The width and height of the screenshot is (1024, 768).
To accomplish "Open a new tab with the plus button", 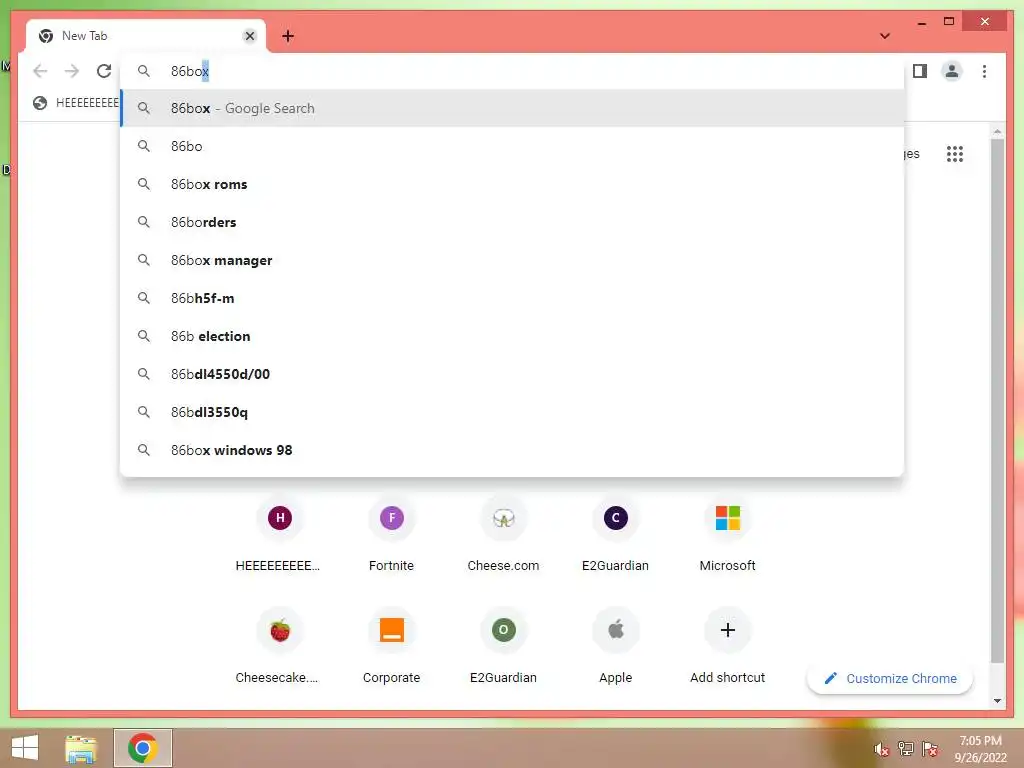I will [x=288, y=36].
